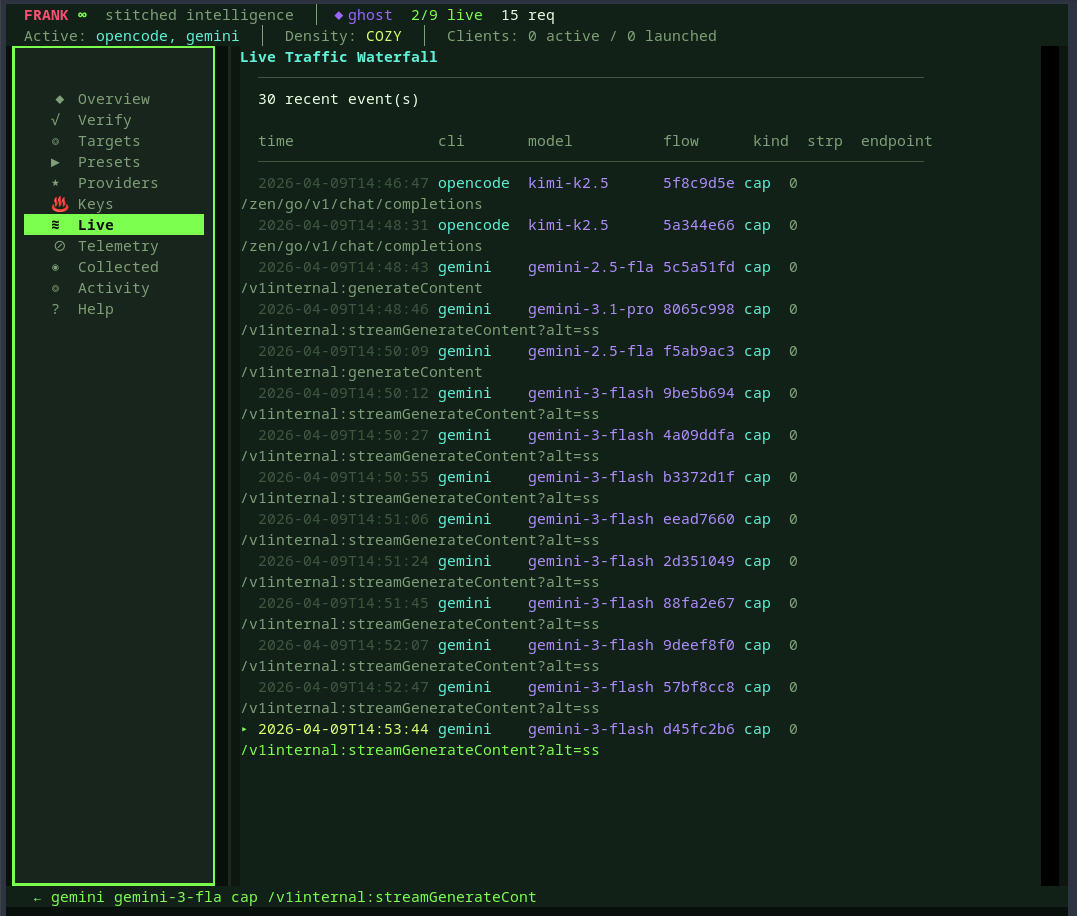Click the black vertical scrollbar at right
The width and height of the screenshot is (1077, 916).
click(1049, 465)
